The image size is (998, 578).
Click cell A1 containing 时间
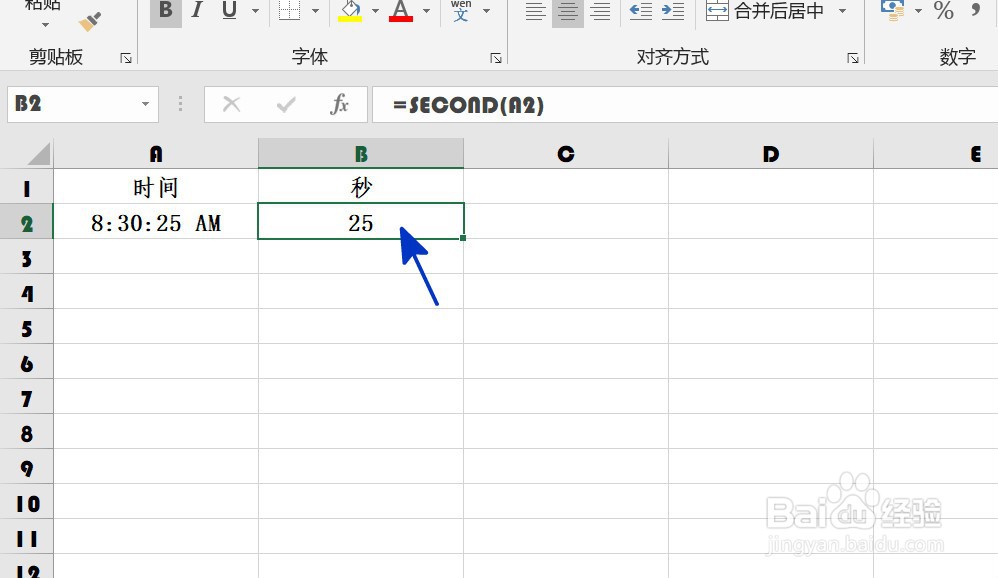pos(156,187)
